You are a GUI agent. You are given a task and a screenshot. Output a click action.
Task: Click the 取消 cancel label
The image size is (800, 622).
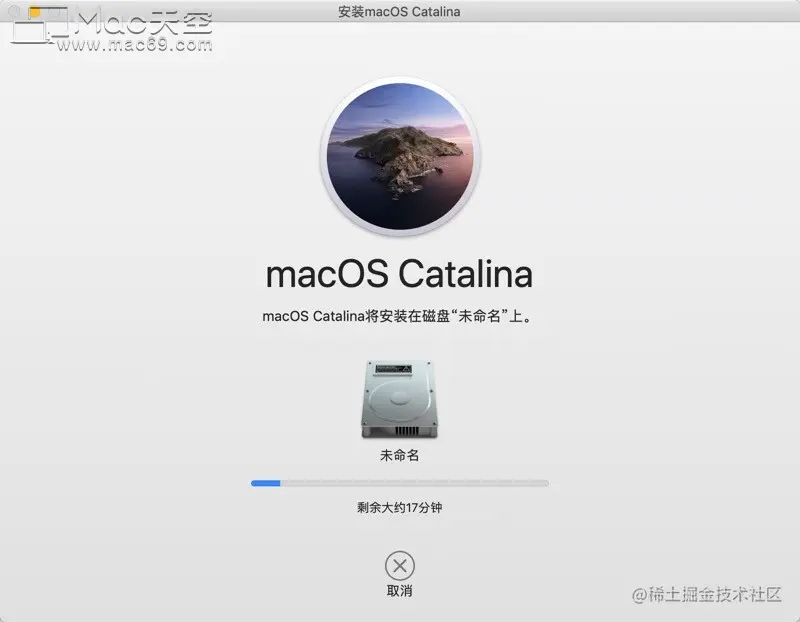[x=399, y=591]
